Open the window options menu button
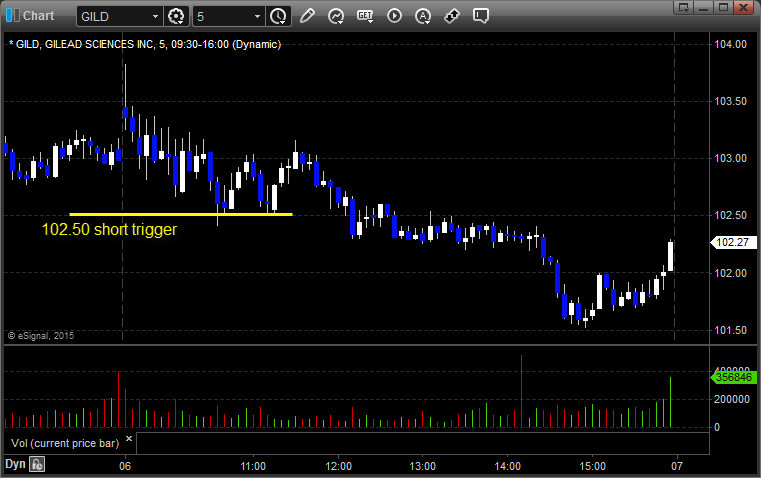 pyautogui.click(x=683, y=7)
